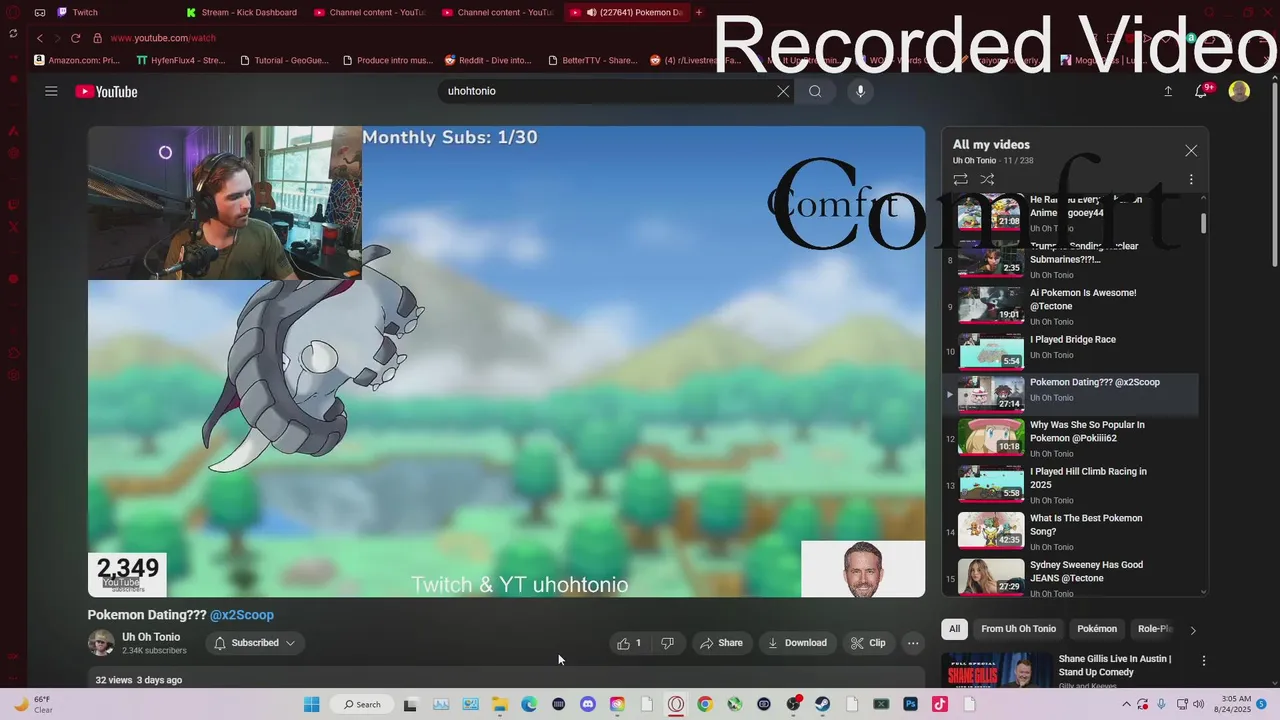This screenshot has height=720, width=1280.
Task: Open the account avatar menu
Action: pyautogui.click(x=1239, y=91)
